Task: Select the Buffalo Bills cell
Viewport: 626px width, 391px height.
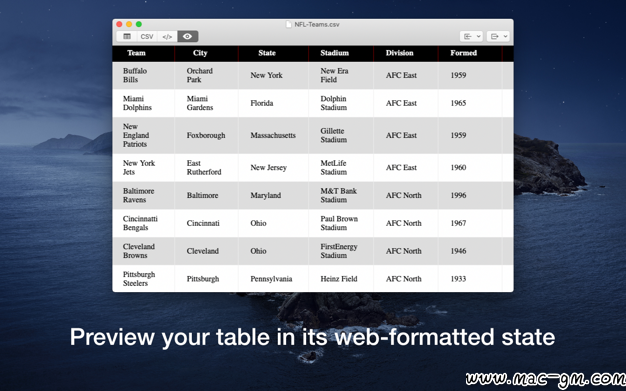Action: 143,75
